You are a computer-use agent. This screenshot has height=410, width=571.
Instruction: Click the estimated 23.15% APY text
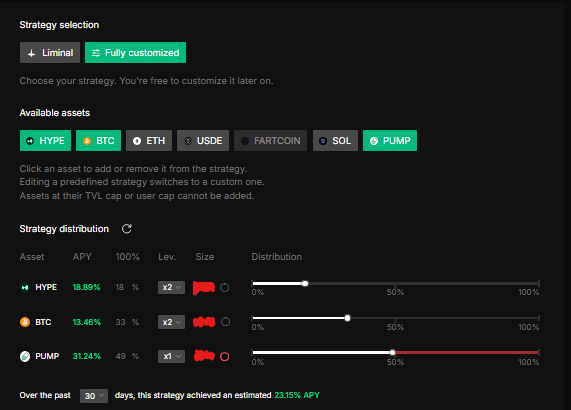click(x=297, y=395)
